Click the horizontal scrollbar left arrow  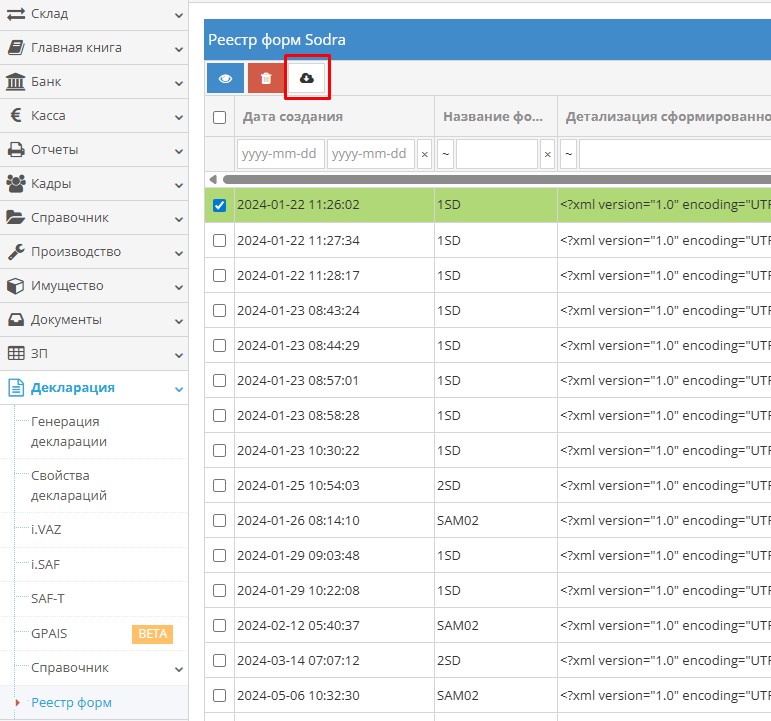(211, 179)
